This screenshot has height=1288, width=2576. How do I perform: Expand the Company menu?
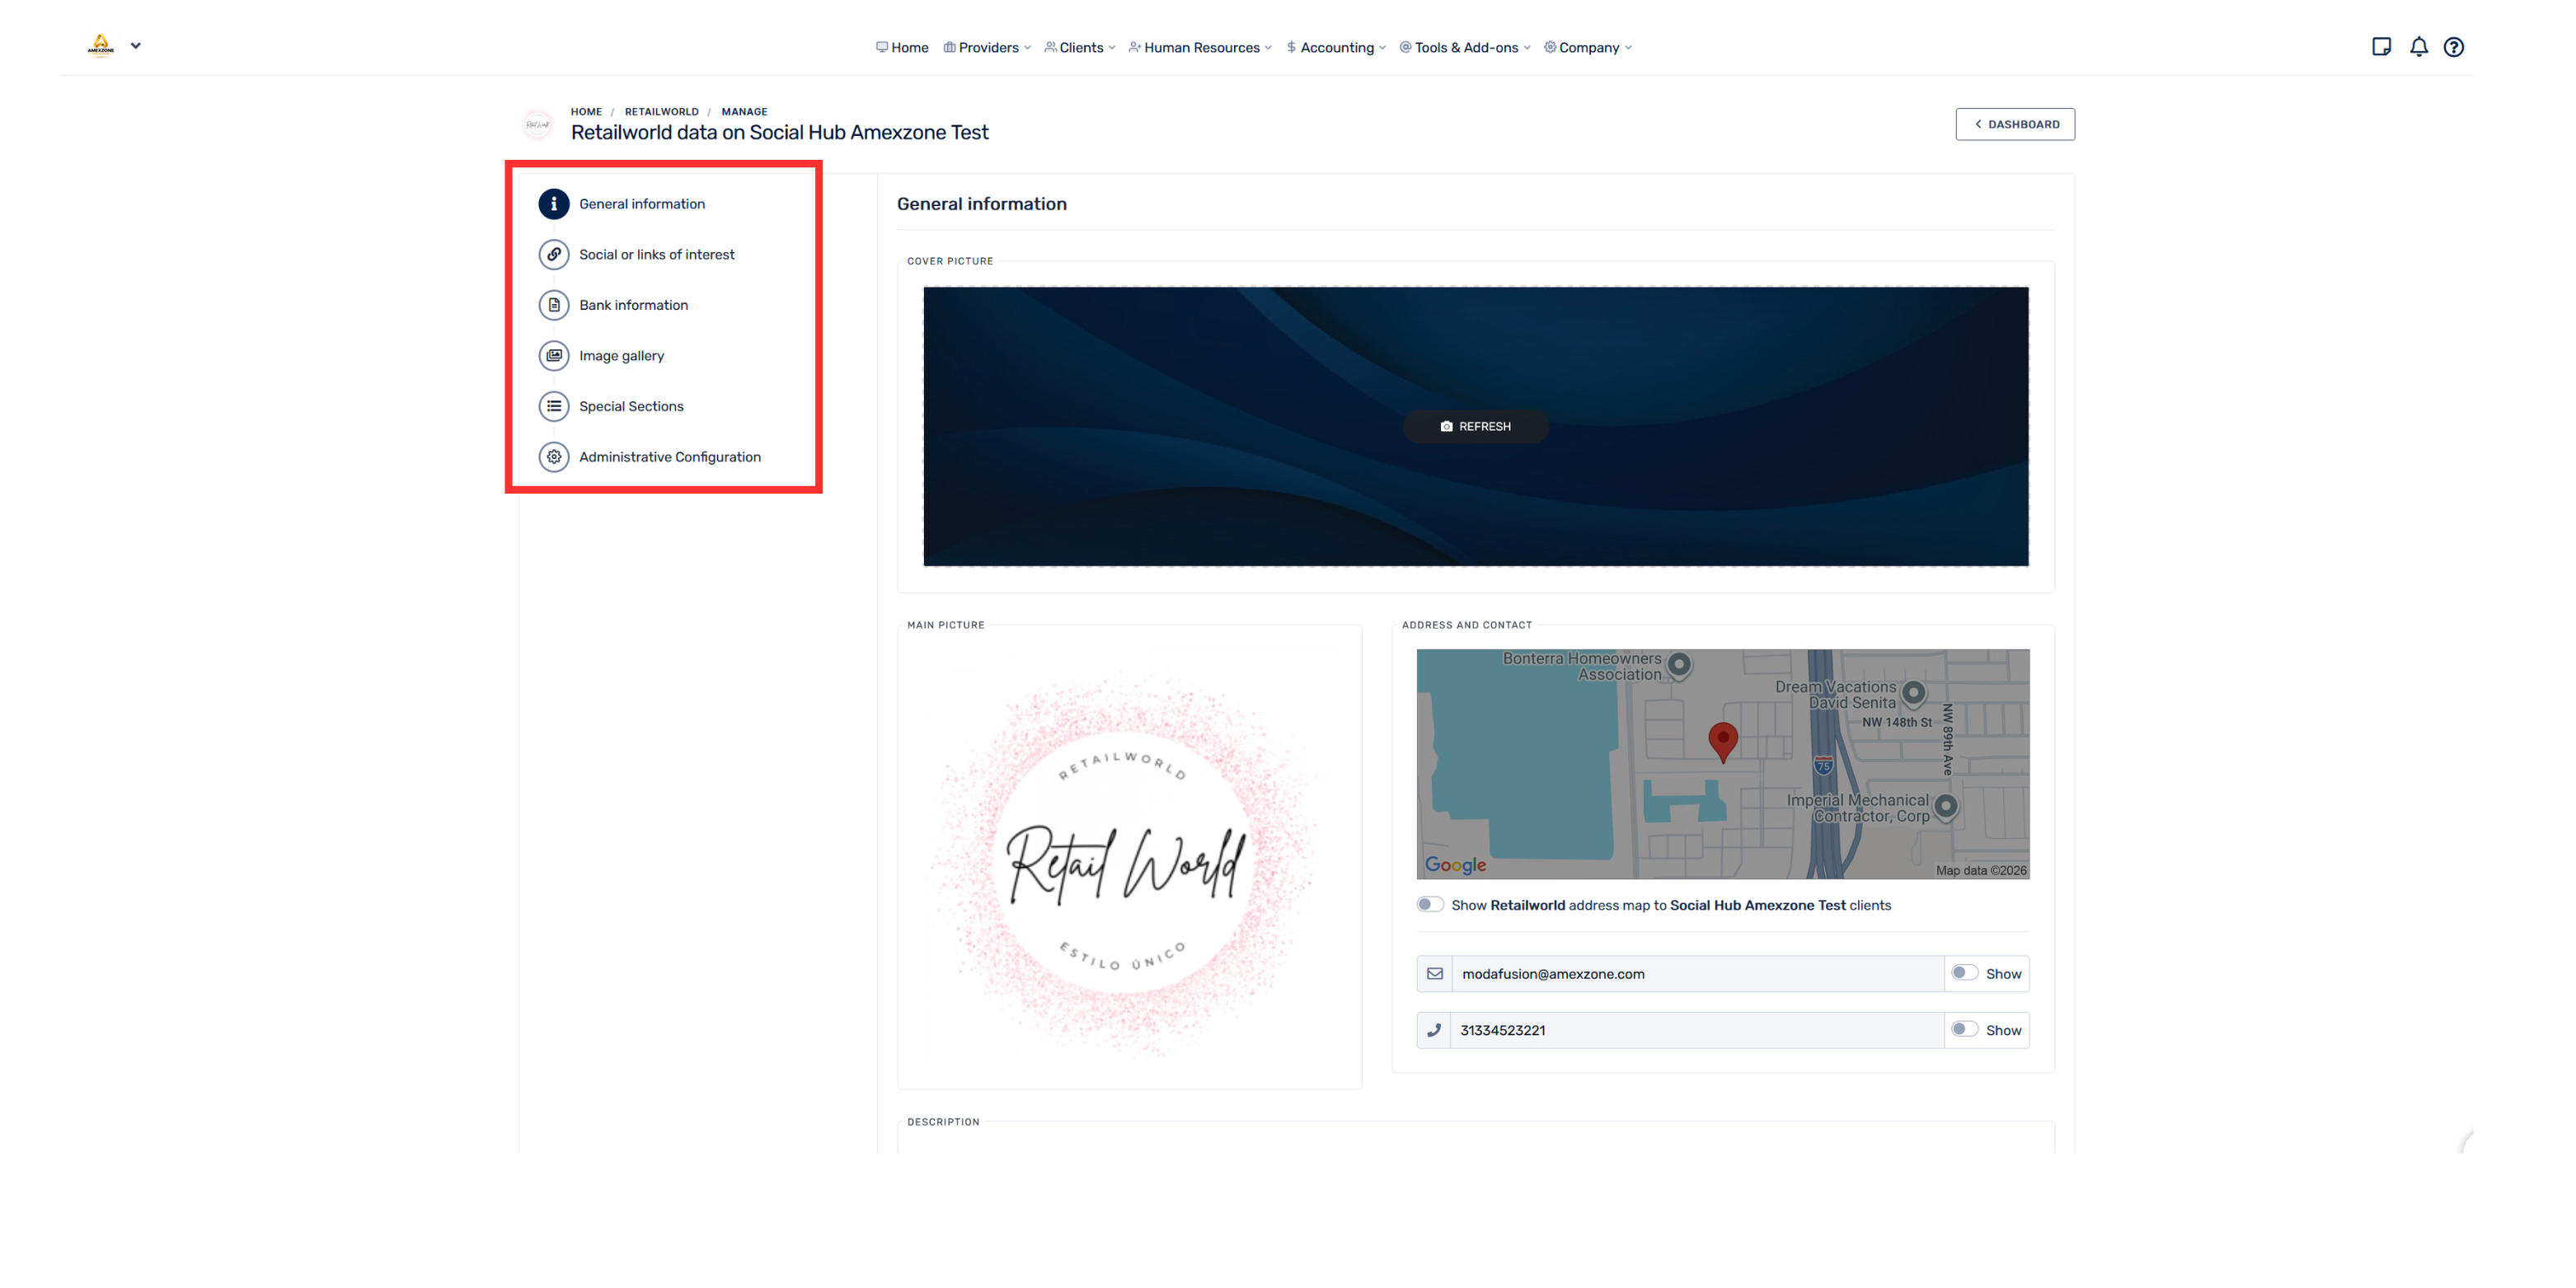point(1588,47)
